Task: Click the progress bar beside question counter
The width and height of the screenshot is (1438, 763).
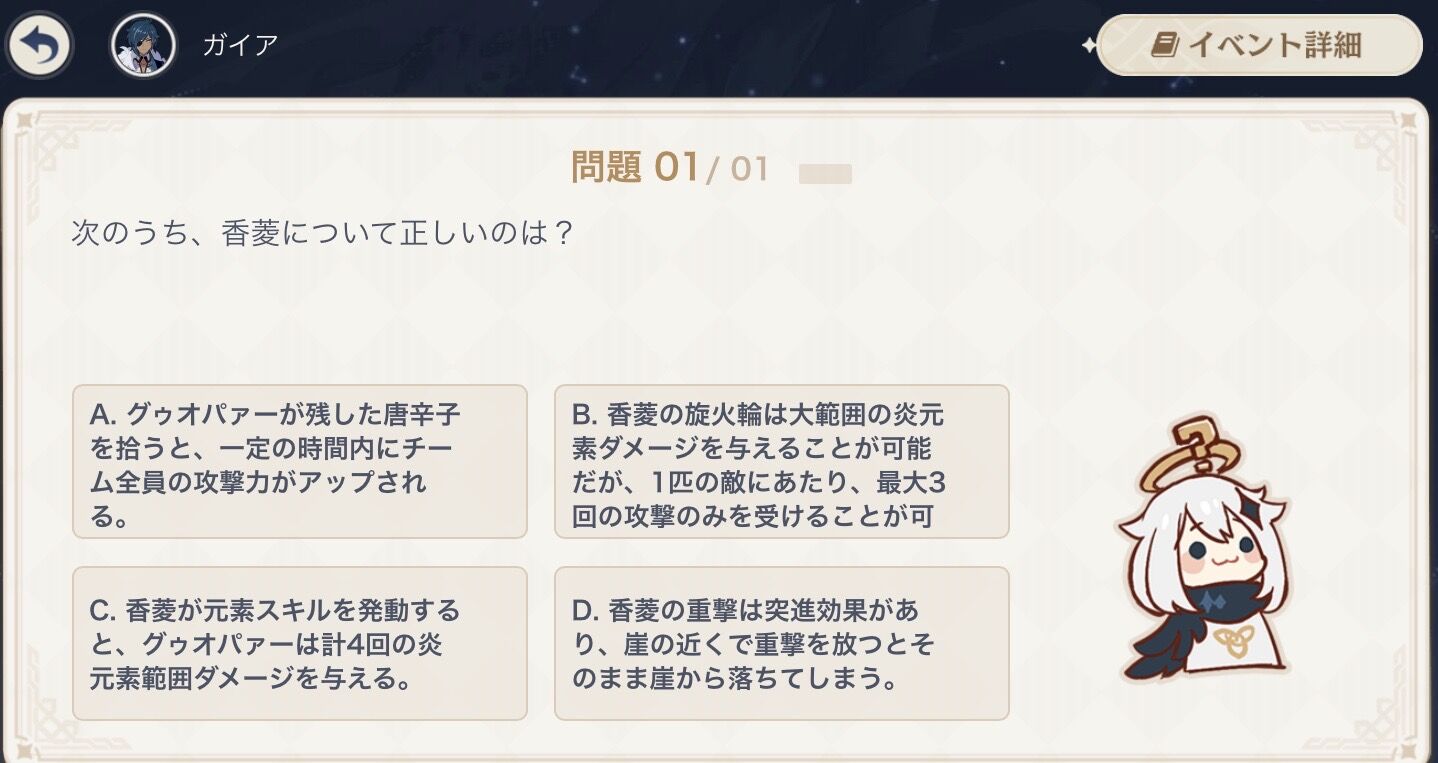Action: coord(825,174)
